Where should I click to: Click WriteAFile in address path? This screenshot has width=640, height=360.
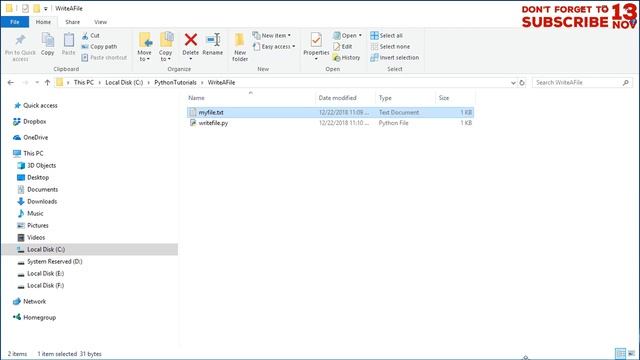click(221, 82)
